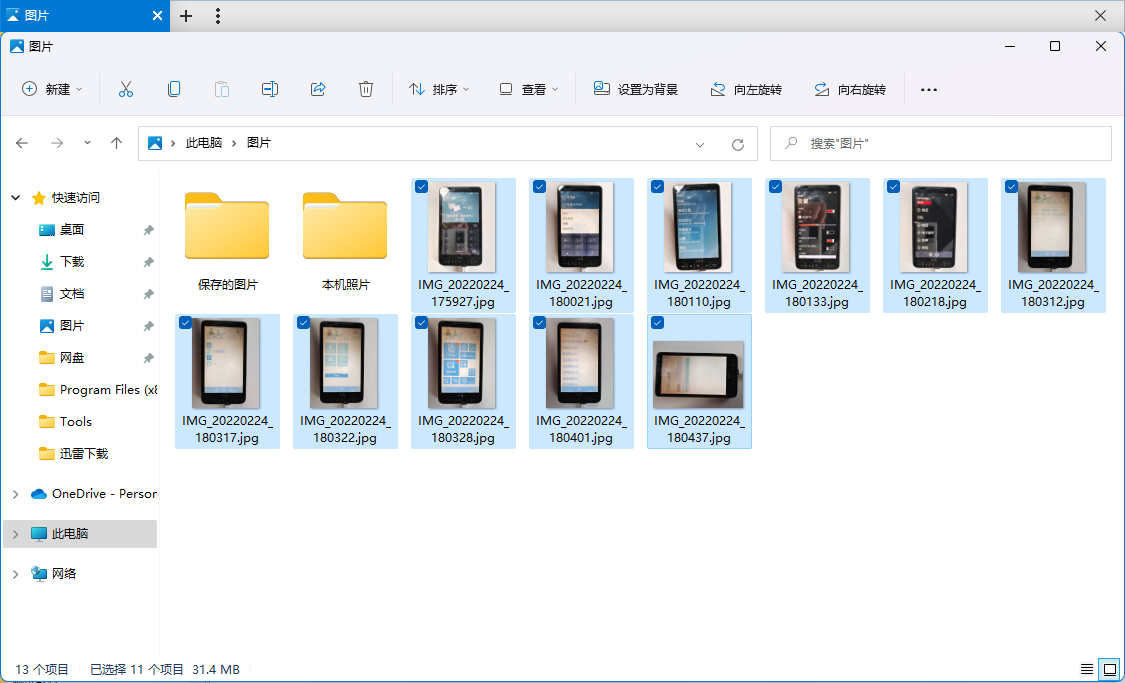Open the 查看 view dropdown
1125x683 pixels.
click(529, 89)
